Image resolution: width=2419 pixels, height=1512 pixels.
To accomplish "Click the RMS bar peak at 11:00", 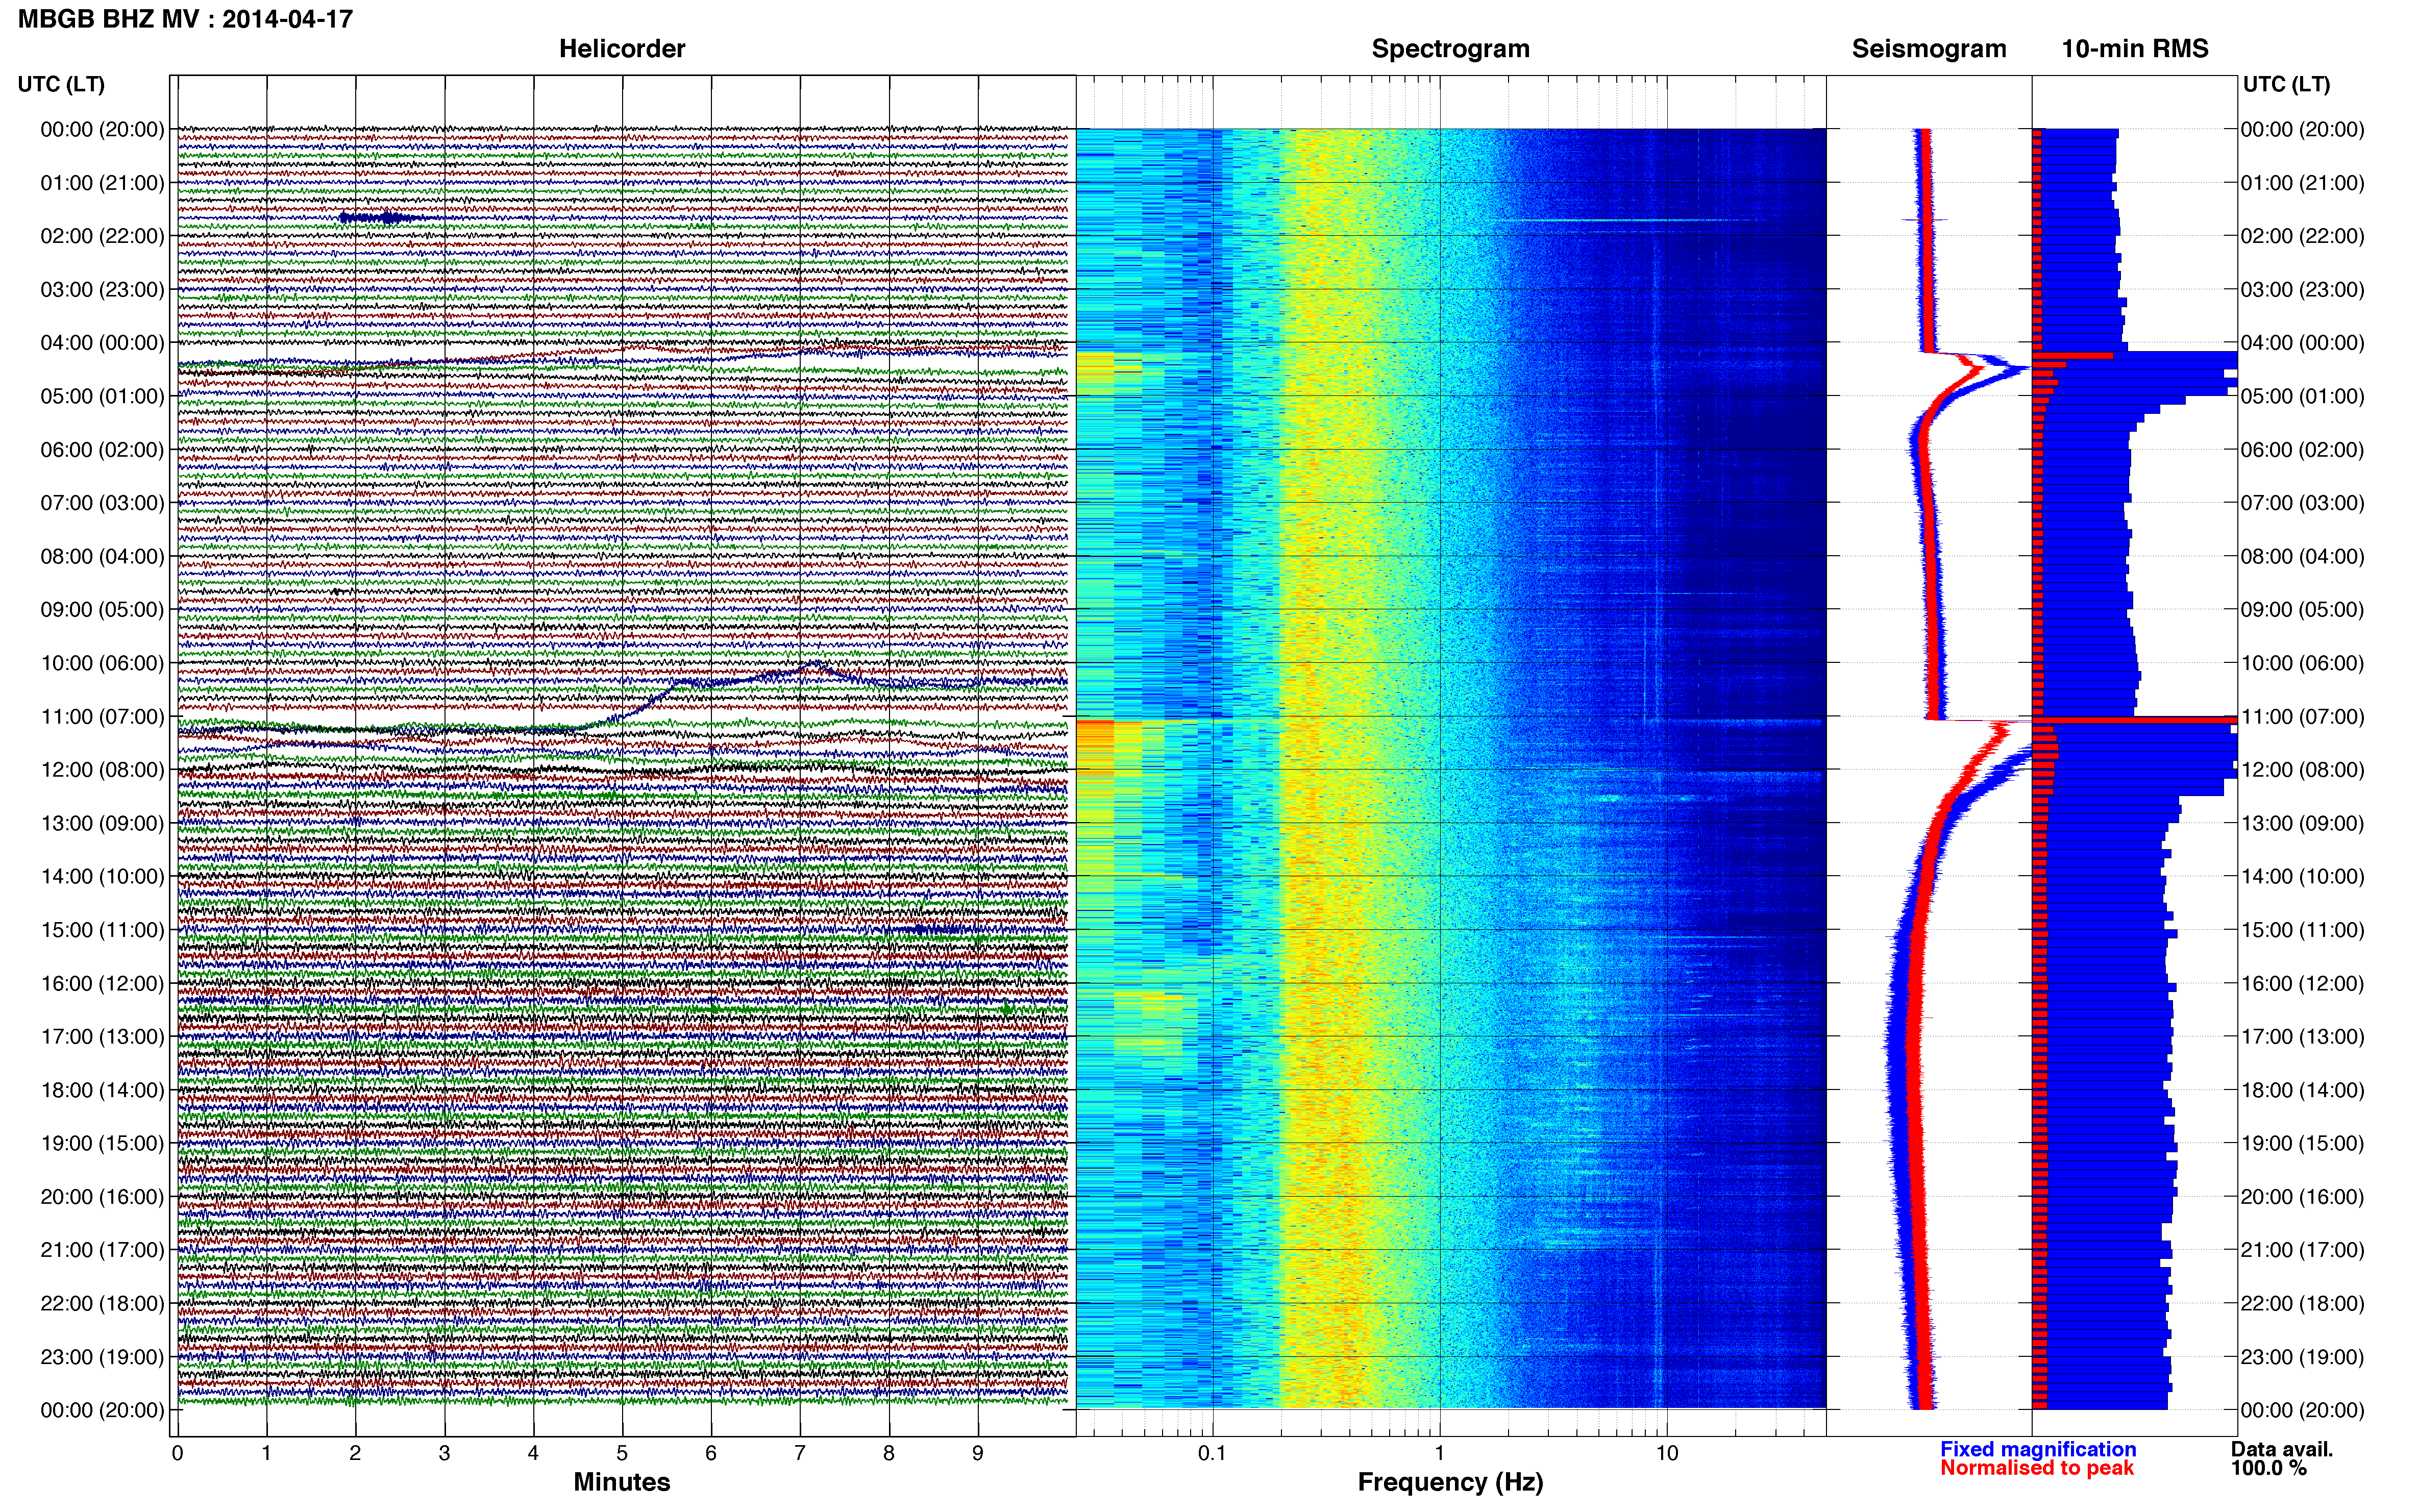I will tap(2134, 720).
